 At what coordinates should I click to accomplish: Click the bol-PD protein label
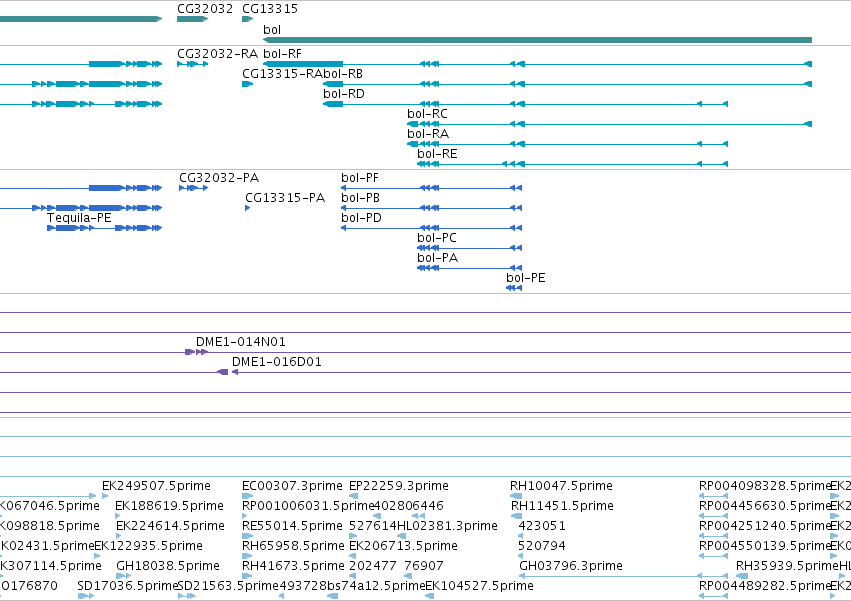pyautogui.click(x=361, y=218)
